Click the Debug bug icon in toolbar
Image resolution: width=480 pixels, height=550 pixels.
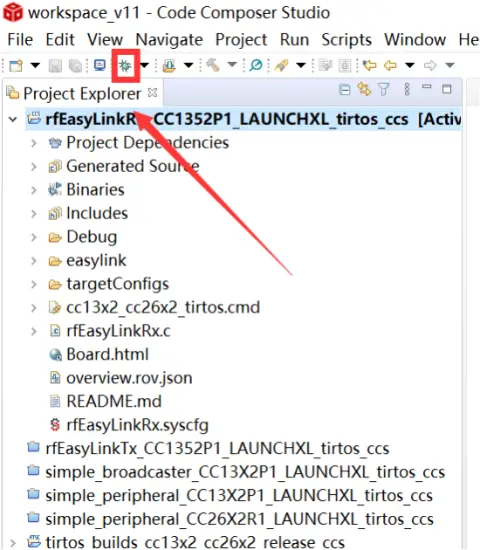tap(125, 65)
